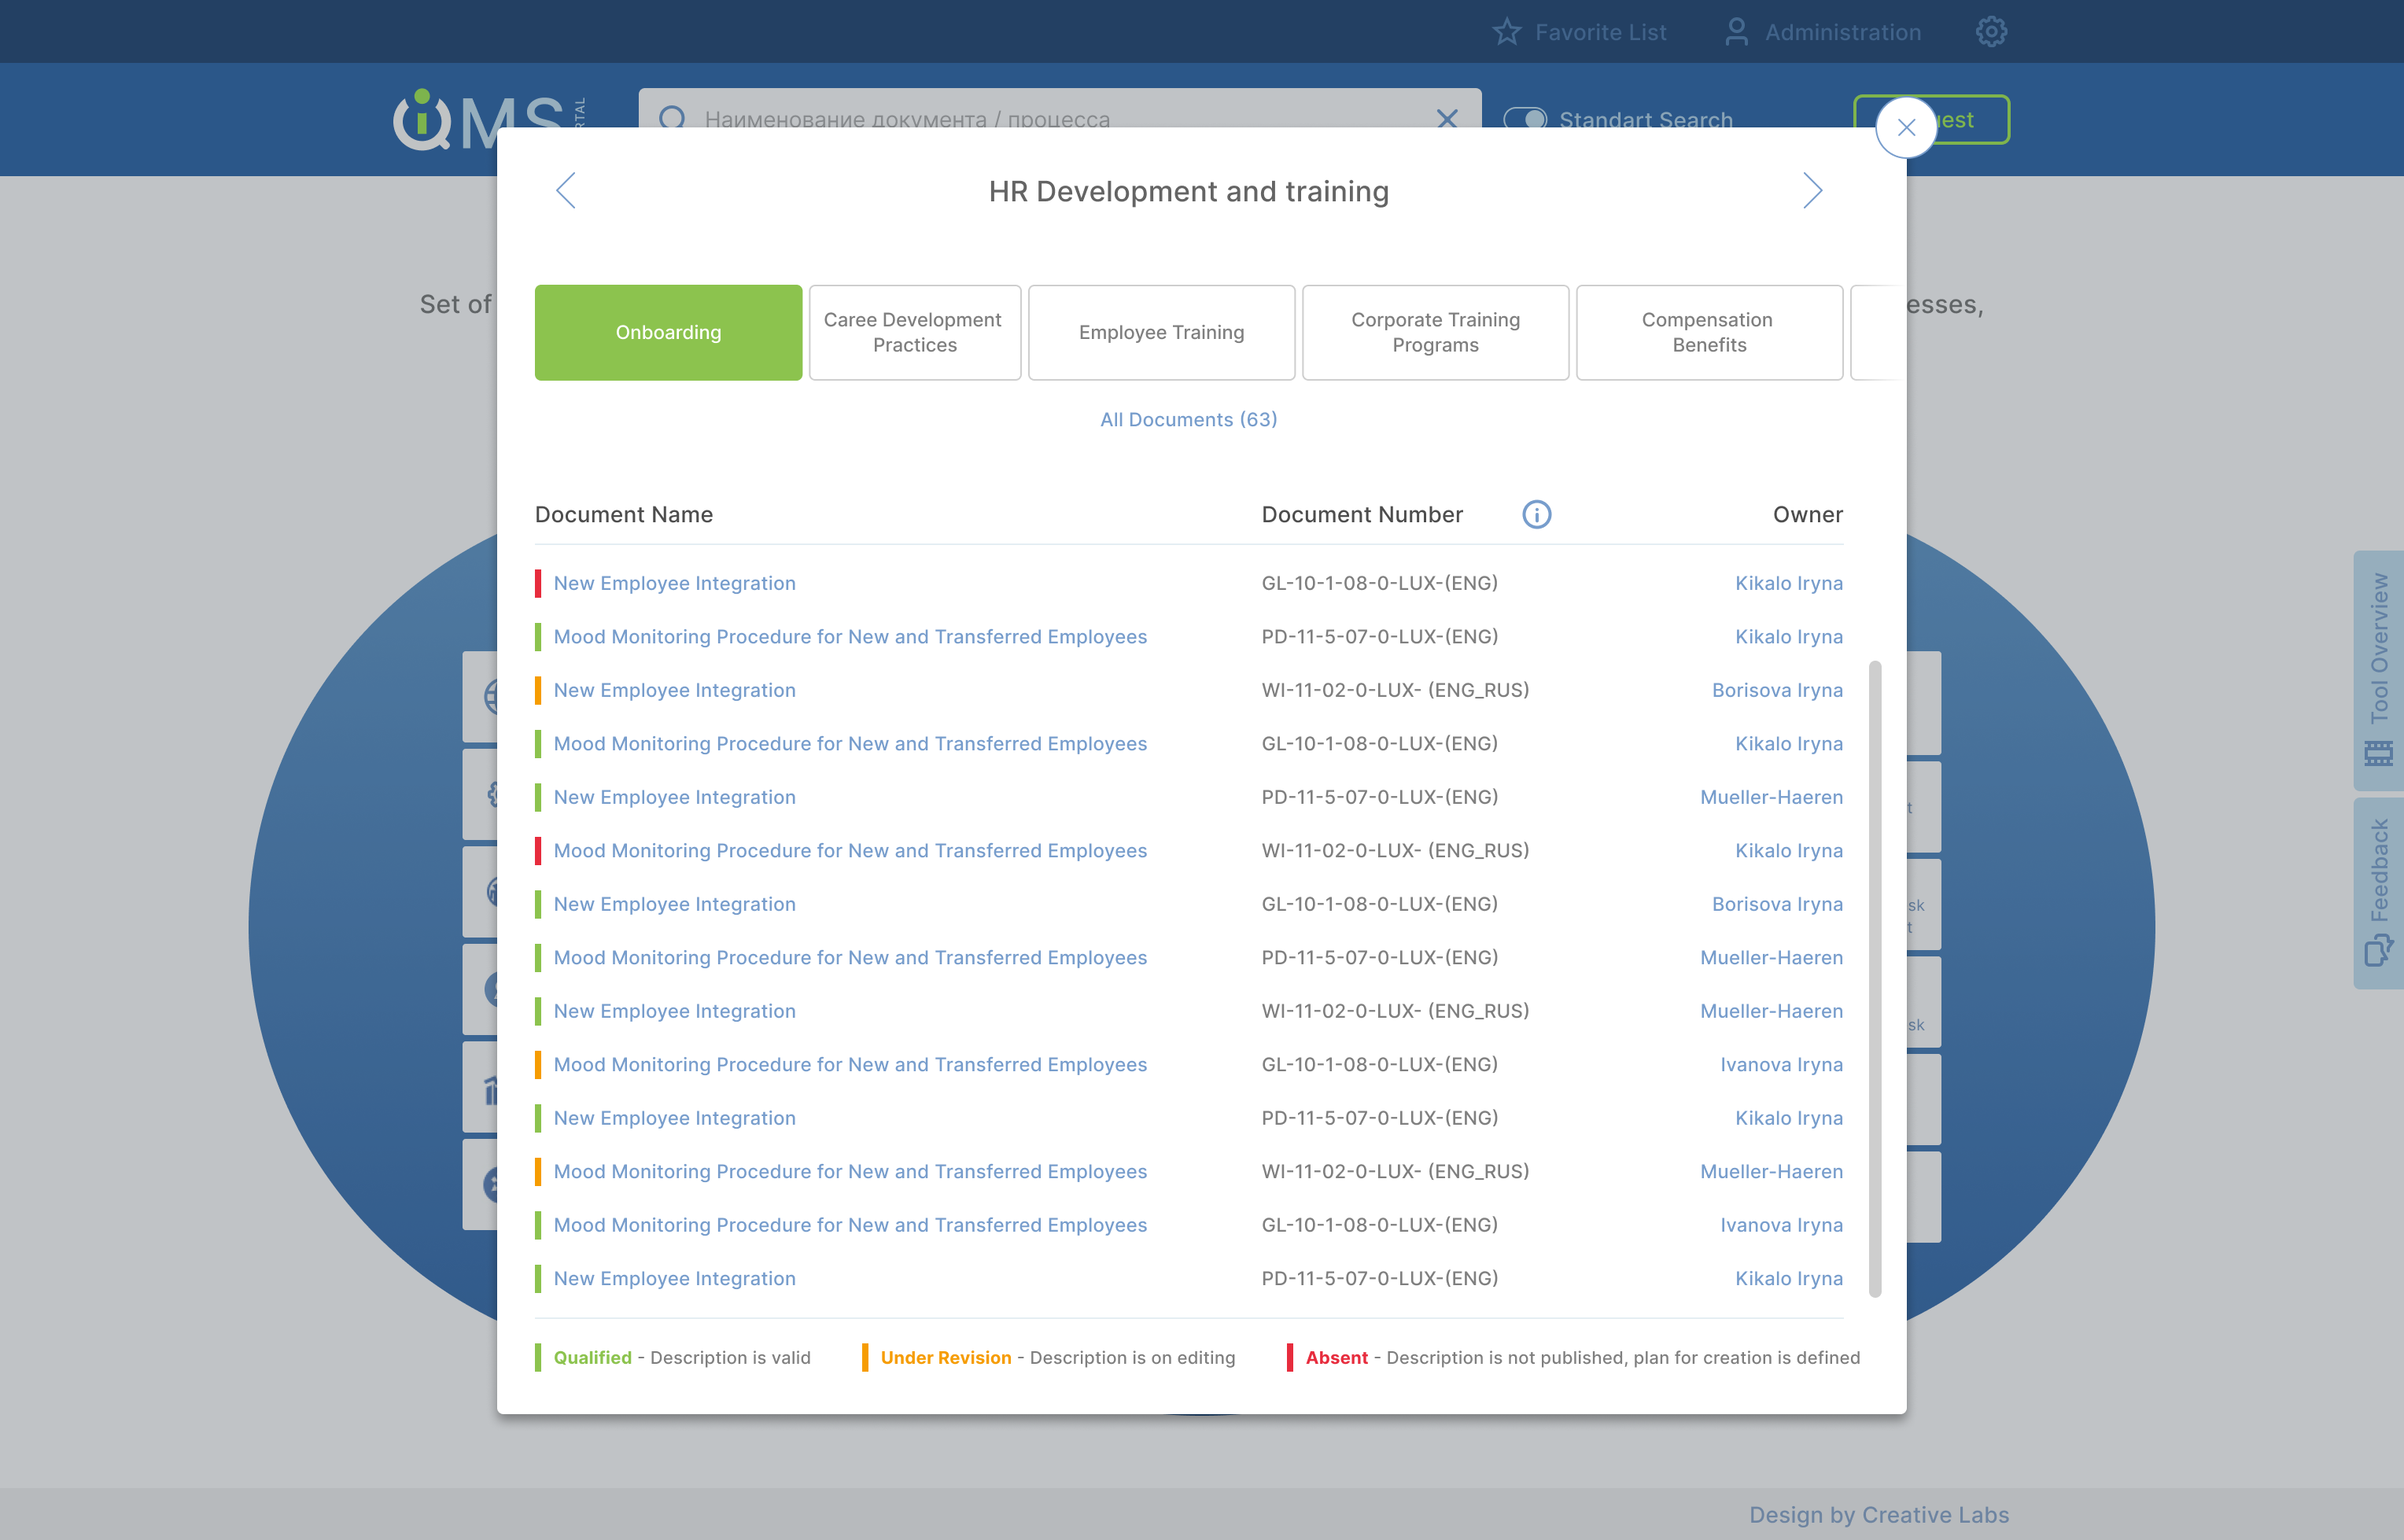Open the Tool Overview side panel
This screenshot has height=1540, width=2404.
point(2378,669)
